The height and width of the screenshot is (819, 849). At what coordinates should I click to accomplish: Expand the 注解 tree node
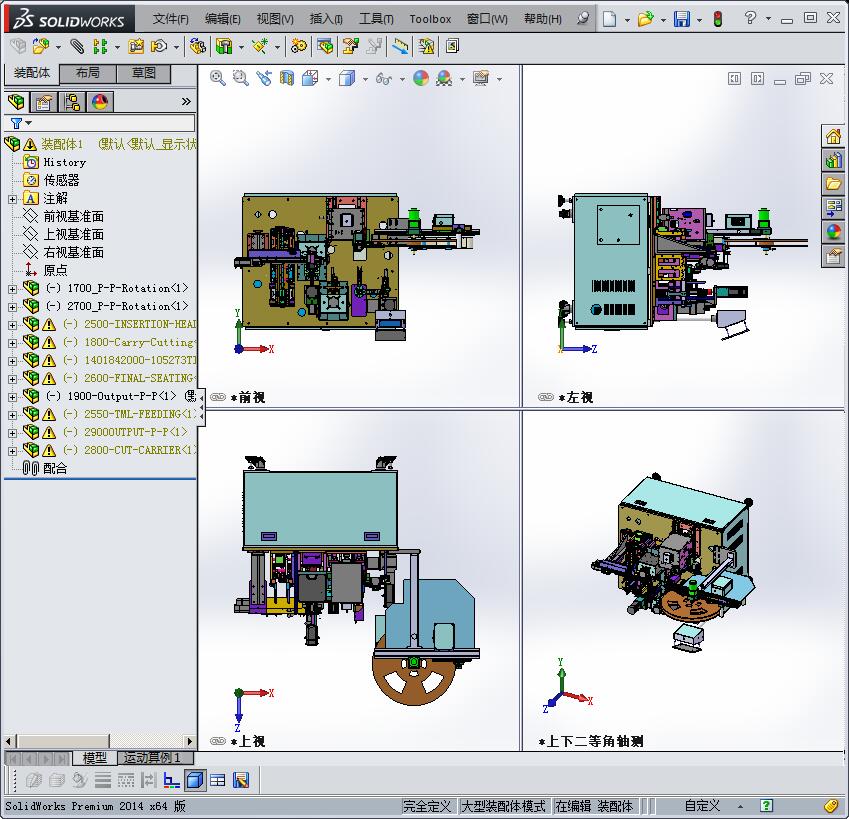pyautogui.click(x=12, y=199)
